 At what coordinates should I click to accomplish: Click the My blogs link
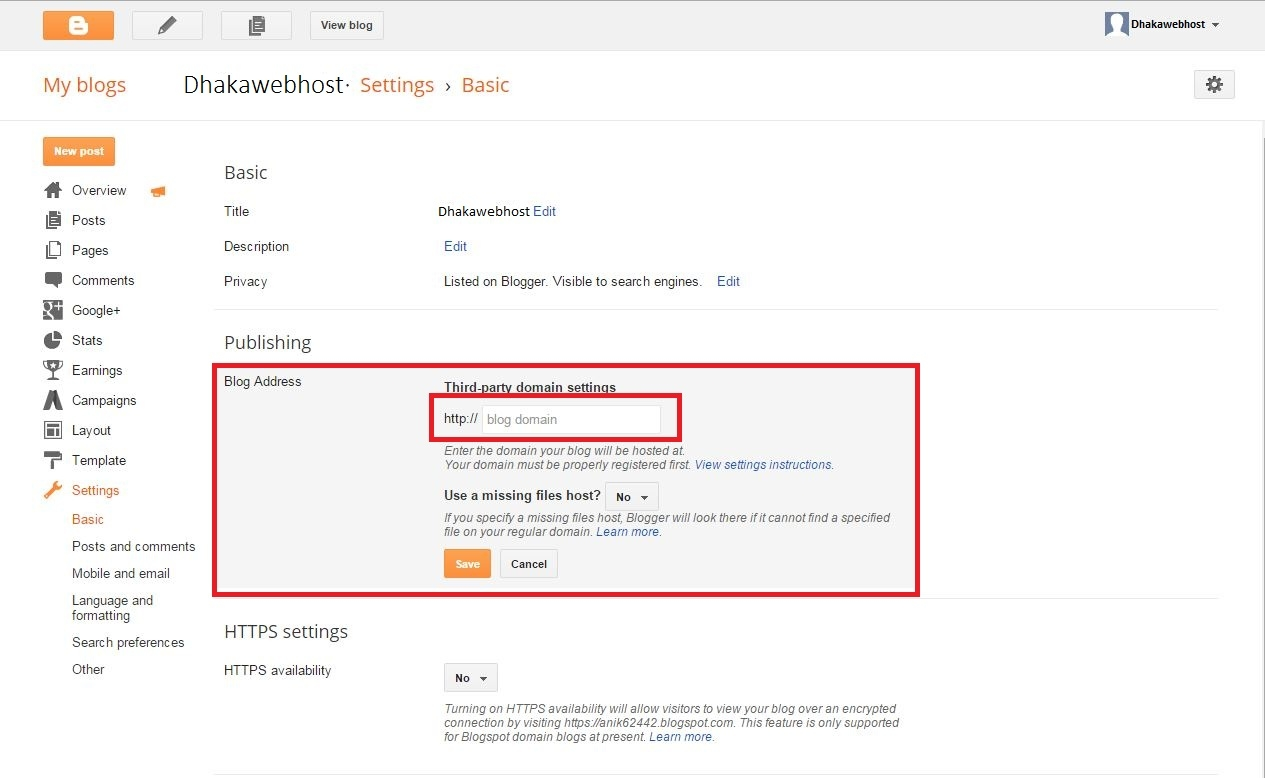coord(84,85)
